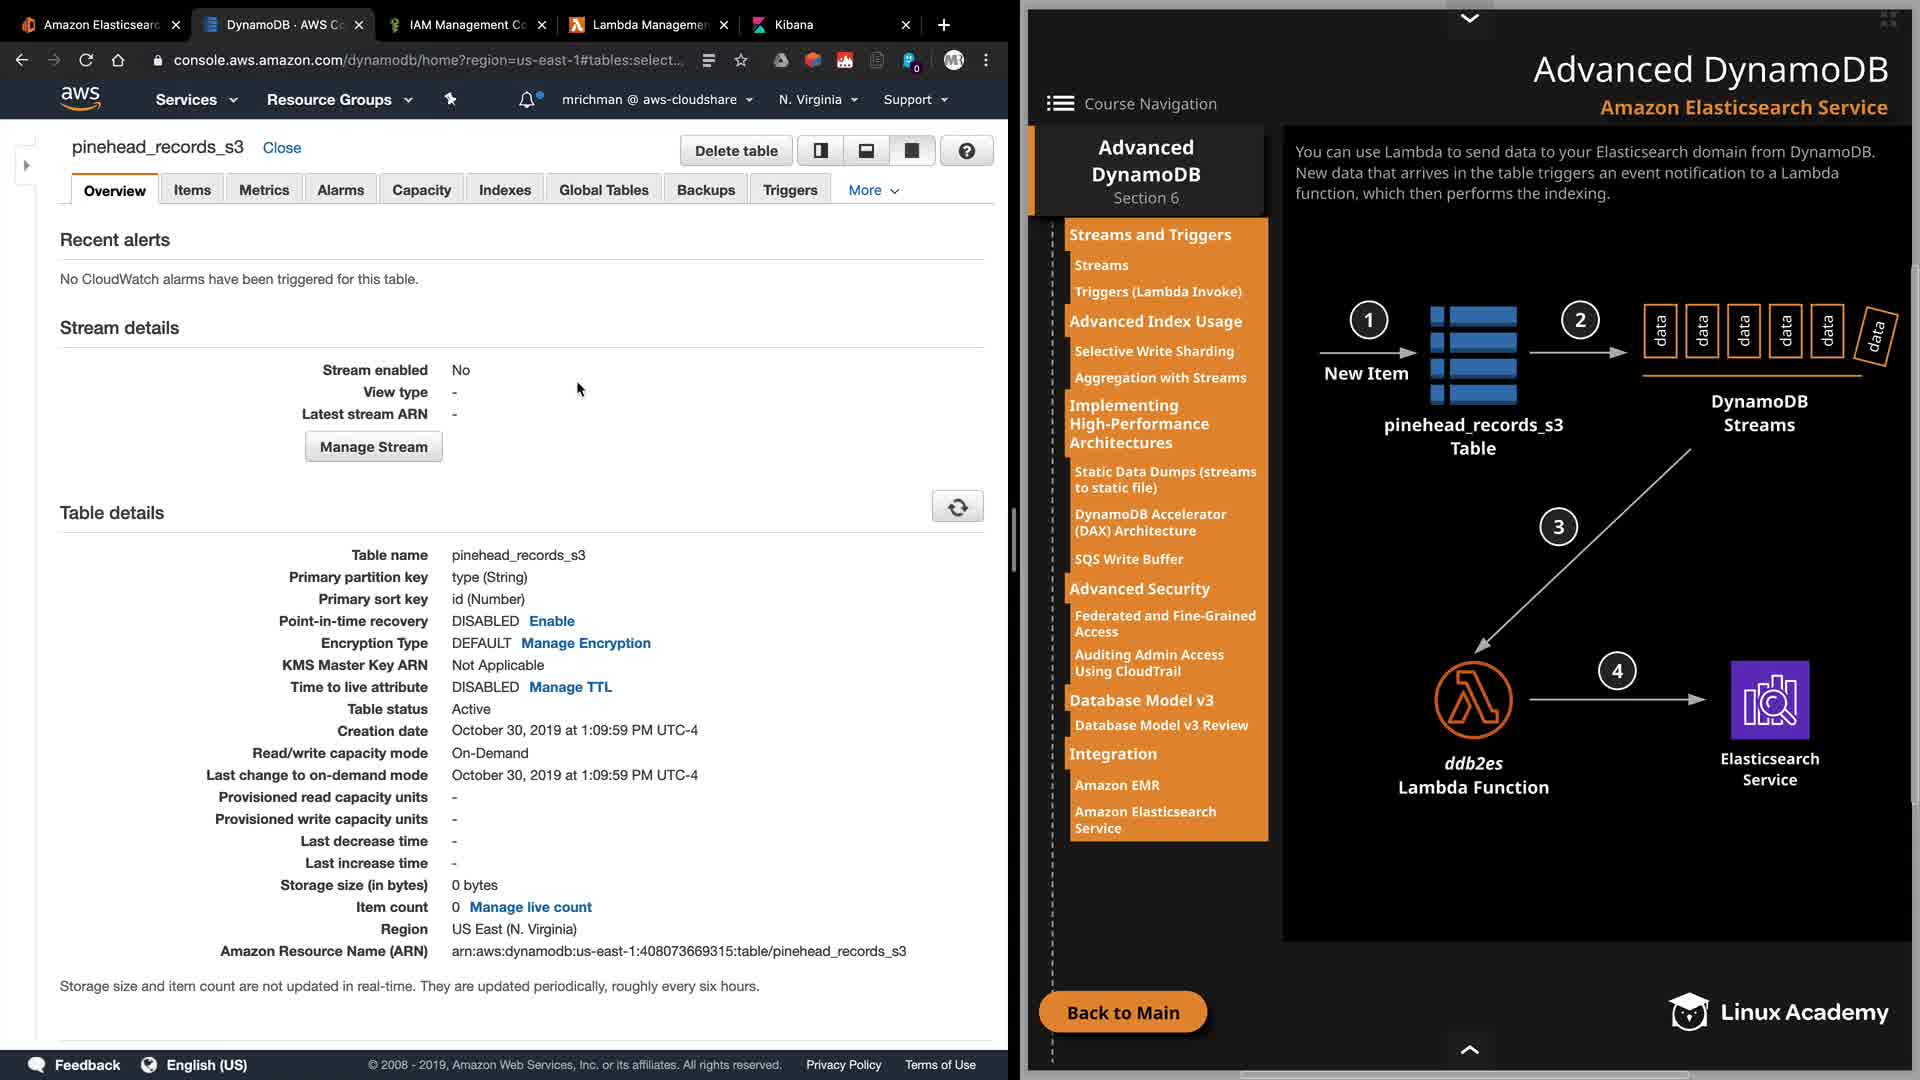Open AWS notifications bell icon
This screenshot has height=1080, width=1920.
click(526, 100)
